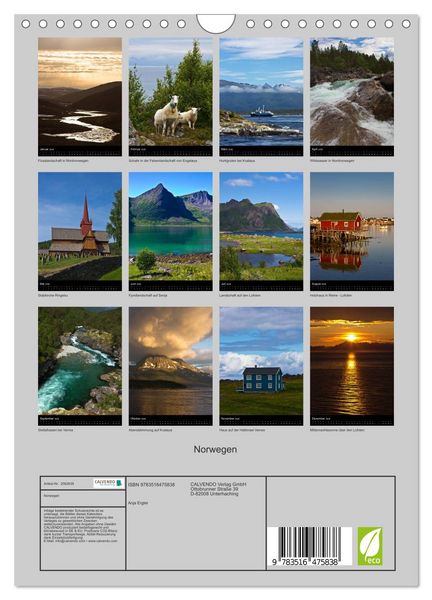Click the caption 'Hurtigruten bei Kvaløya'
This screenshot has height=600, width=432.
(x=237, y=161)
